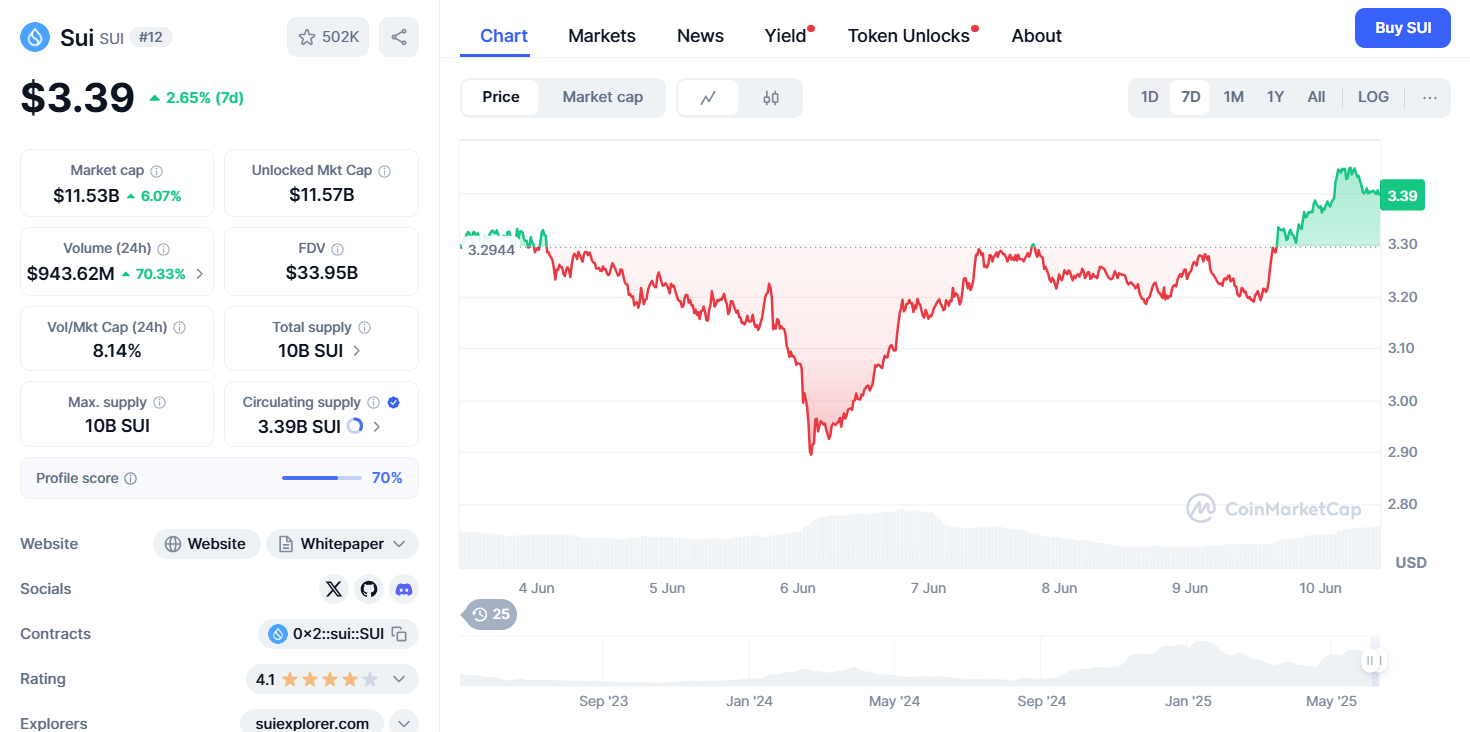Click the share icon near watchlist
Image resolution: width=1470 pixels, height=732 pixels.
click(399, 37)
